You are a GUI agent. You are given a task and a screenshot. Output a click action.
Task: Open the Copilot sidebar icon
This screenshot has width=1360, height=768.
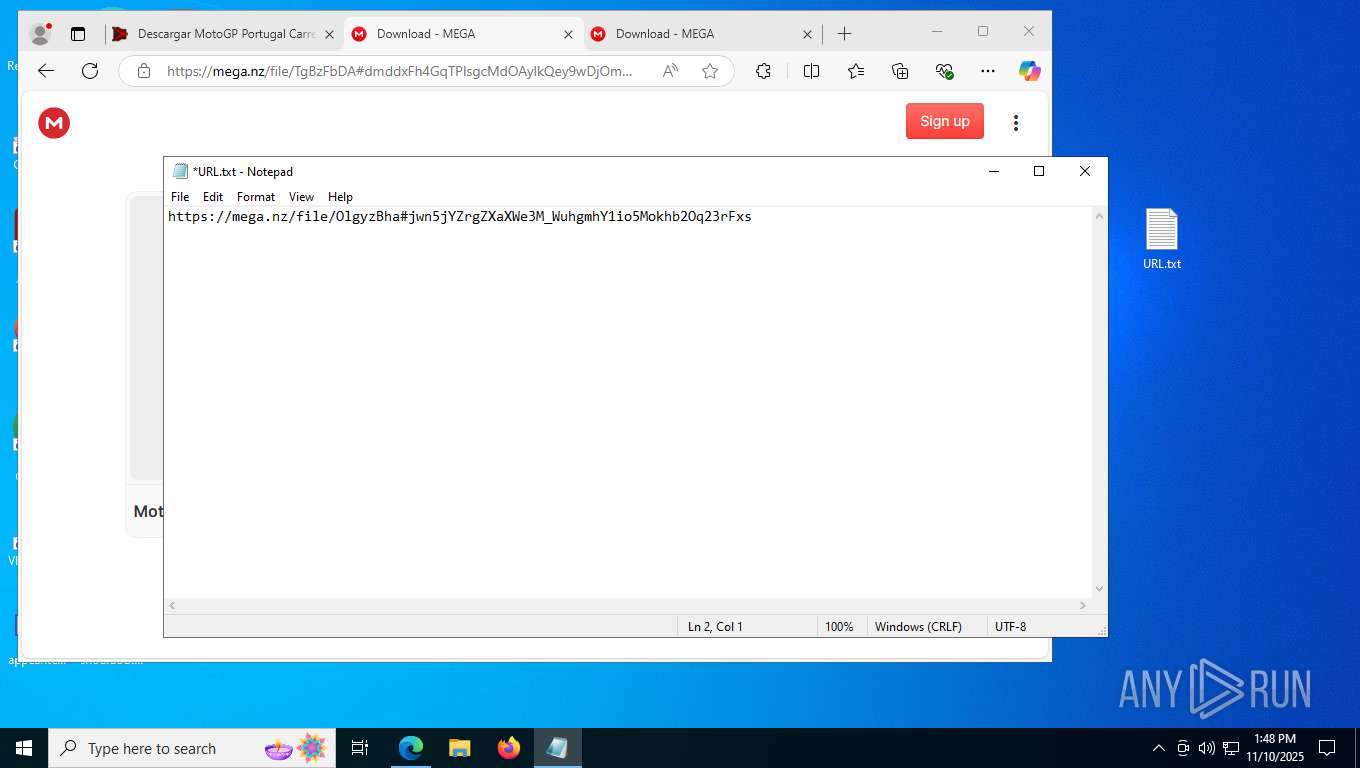[x=1030, y=71]
